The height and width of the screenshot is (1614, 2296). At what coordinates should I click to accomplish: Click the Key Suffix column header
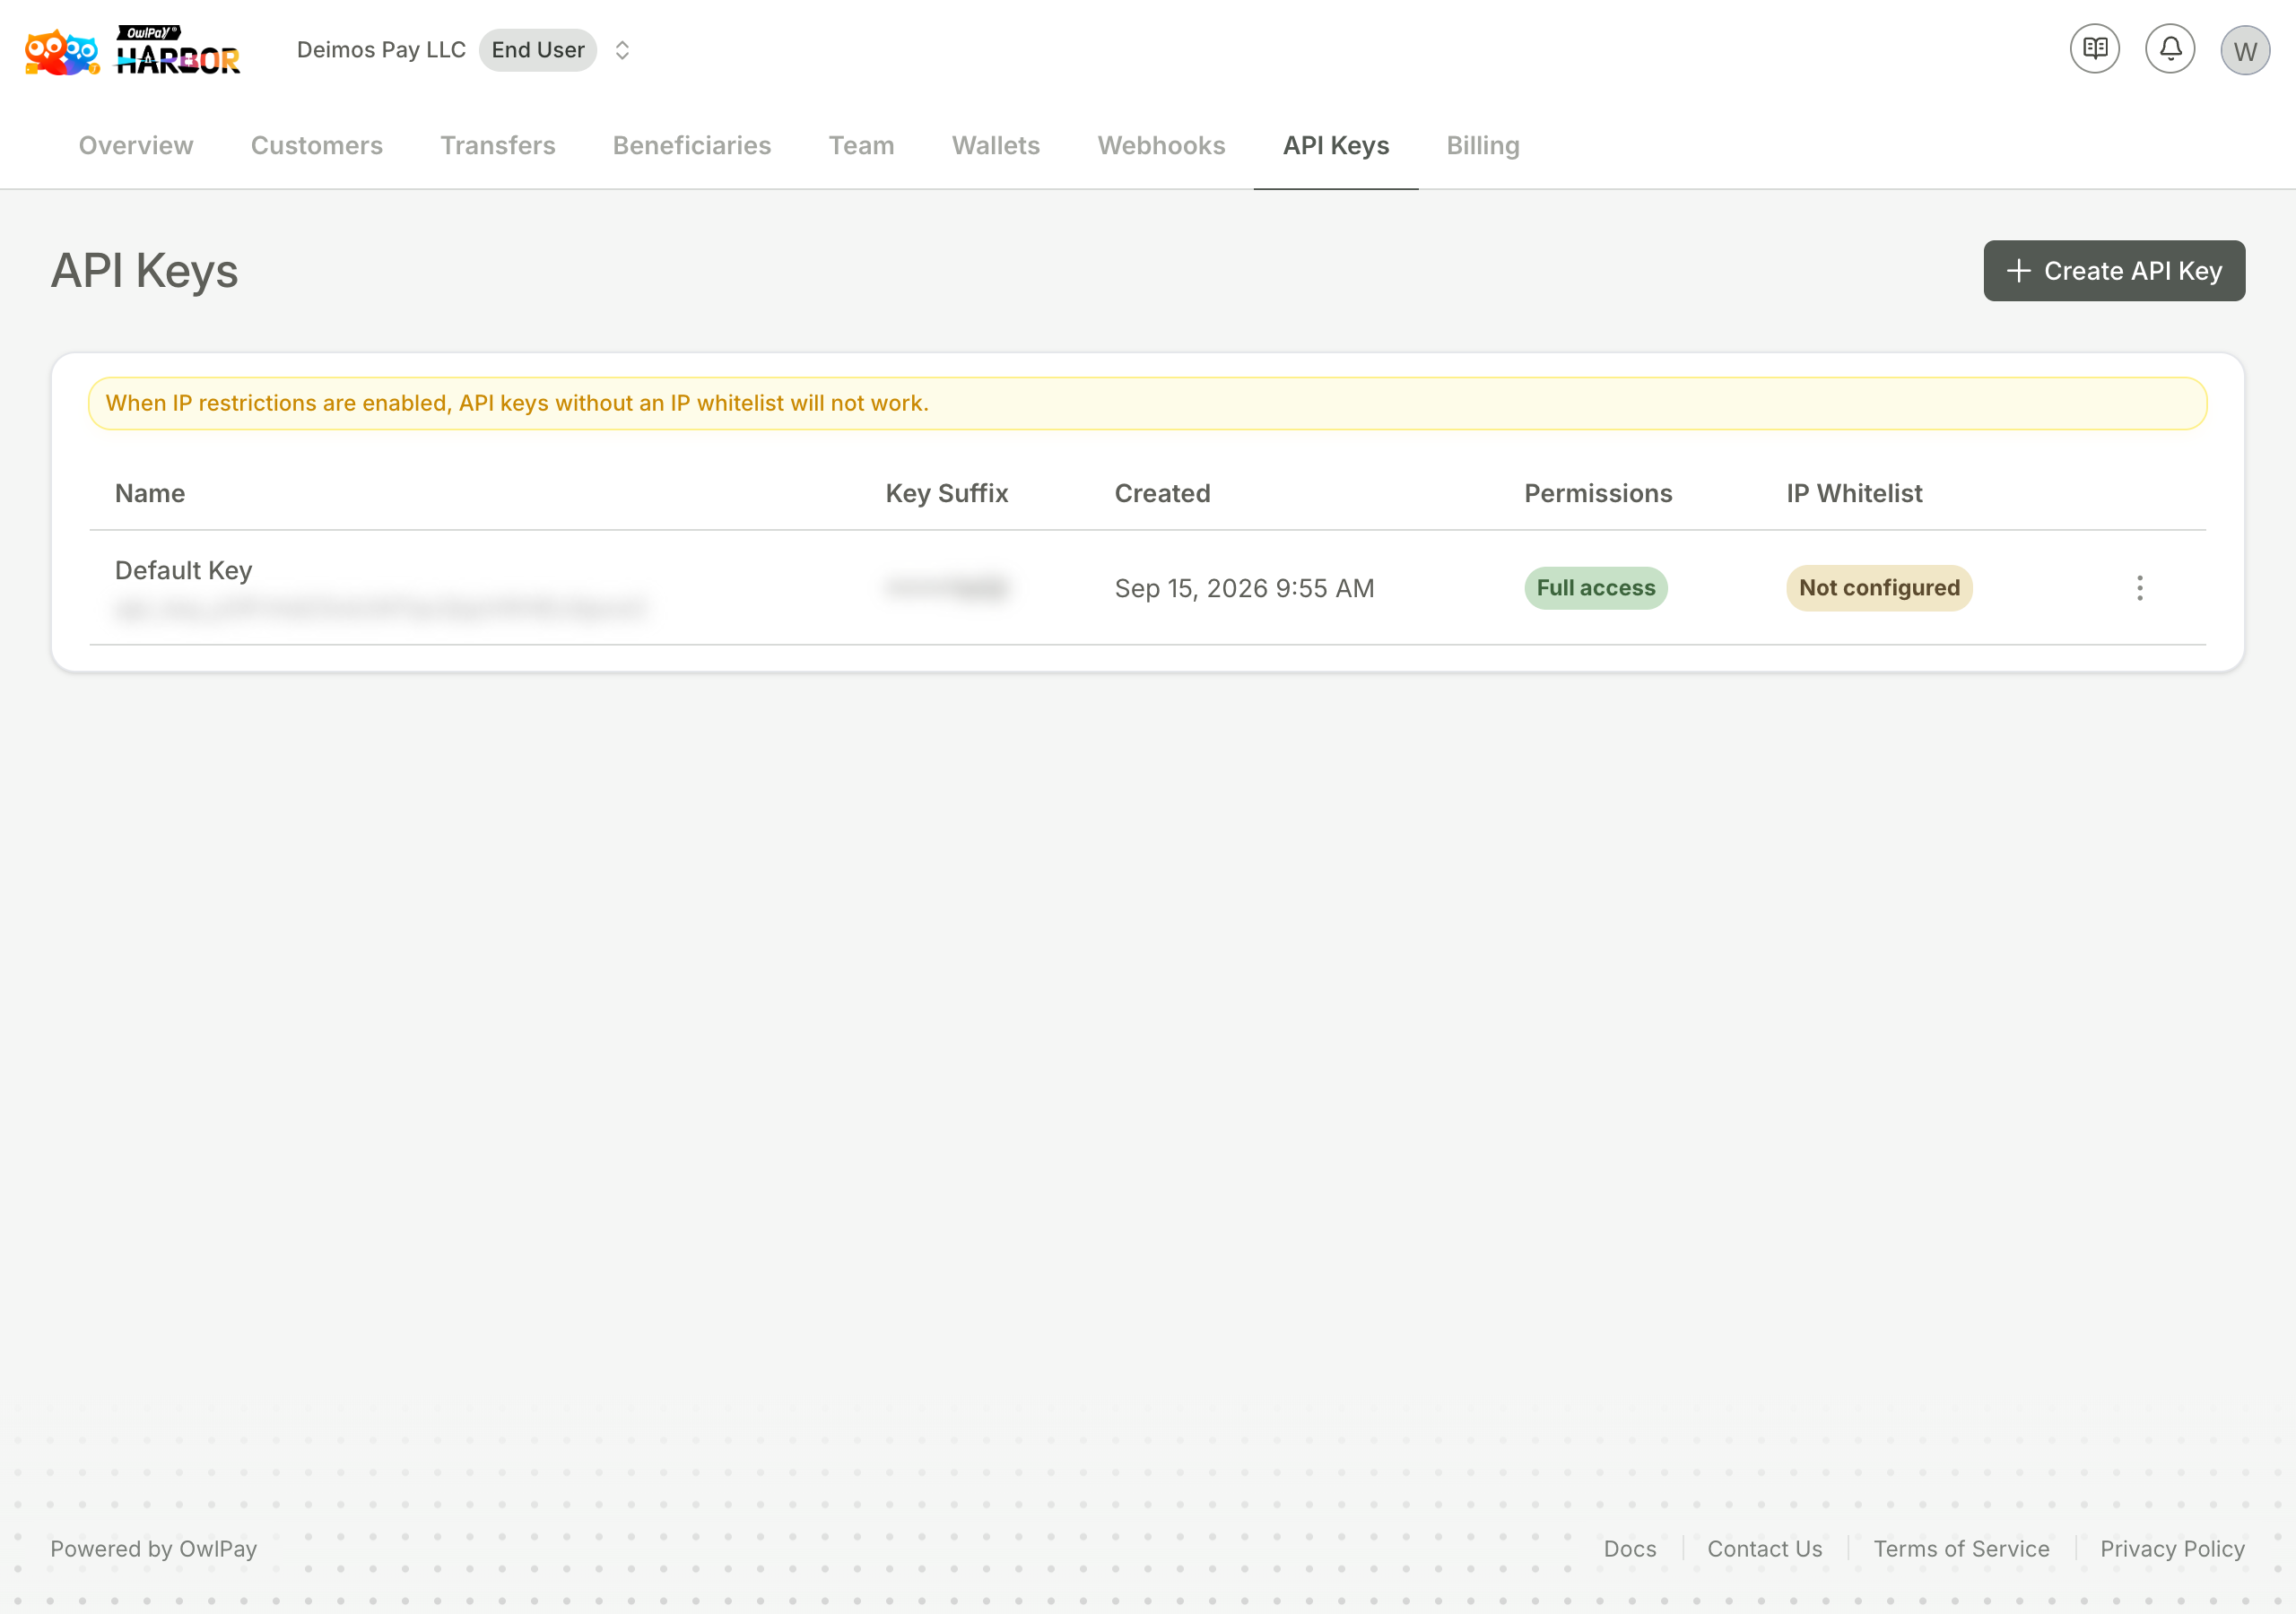[947, 493]
